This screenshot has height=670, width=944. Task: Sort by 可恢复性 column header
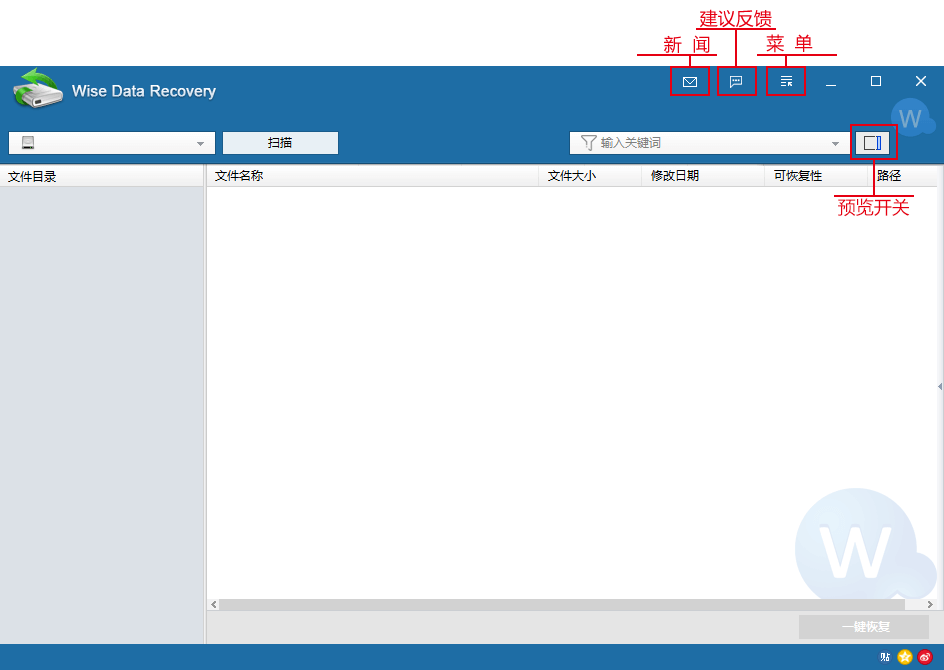[816, 176]
